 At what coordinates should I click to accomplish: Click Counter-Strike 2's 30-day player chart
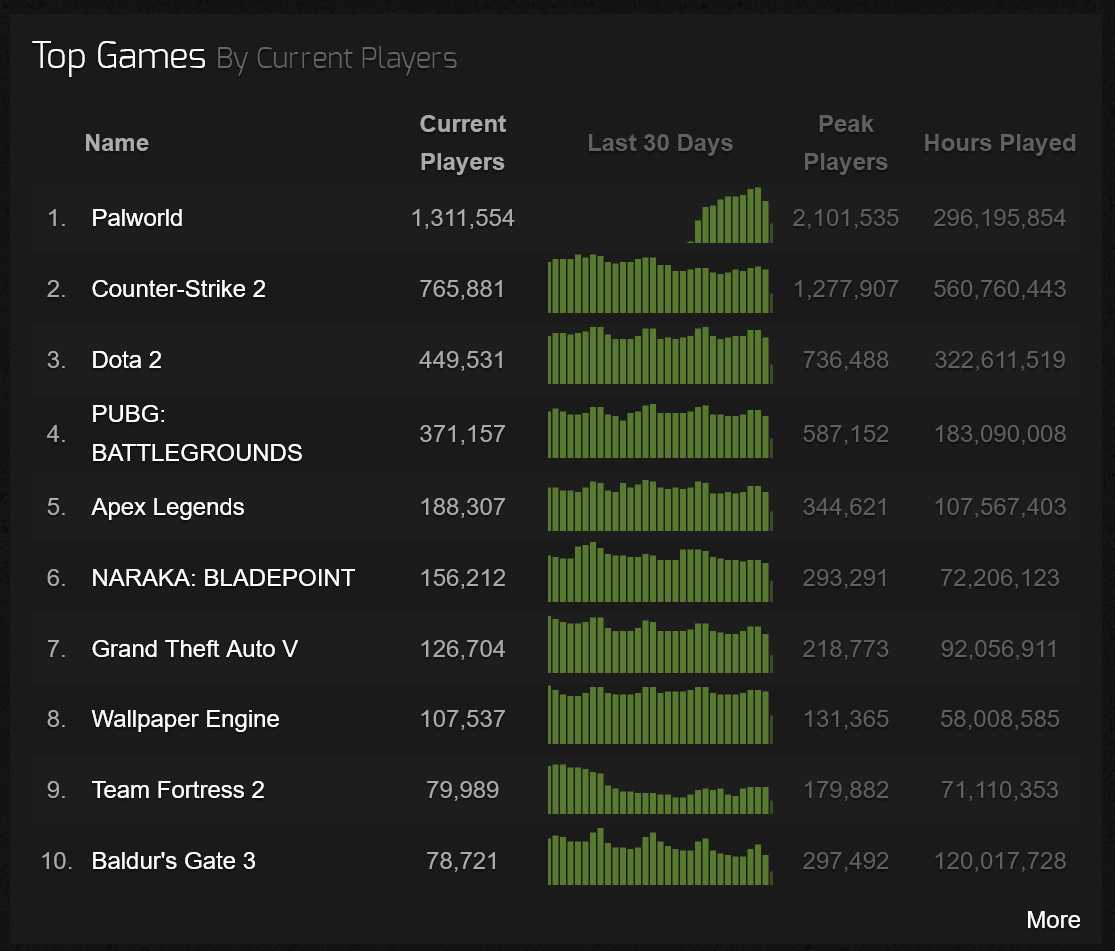coord(660,285)
